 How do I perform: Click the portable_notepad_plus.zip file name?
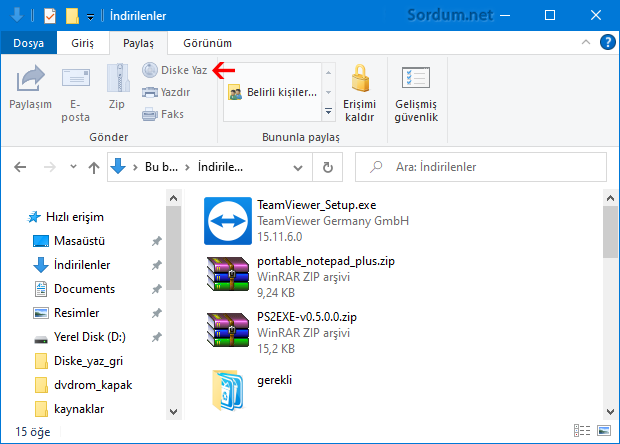(x=326, y=261)
